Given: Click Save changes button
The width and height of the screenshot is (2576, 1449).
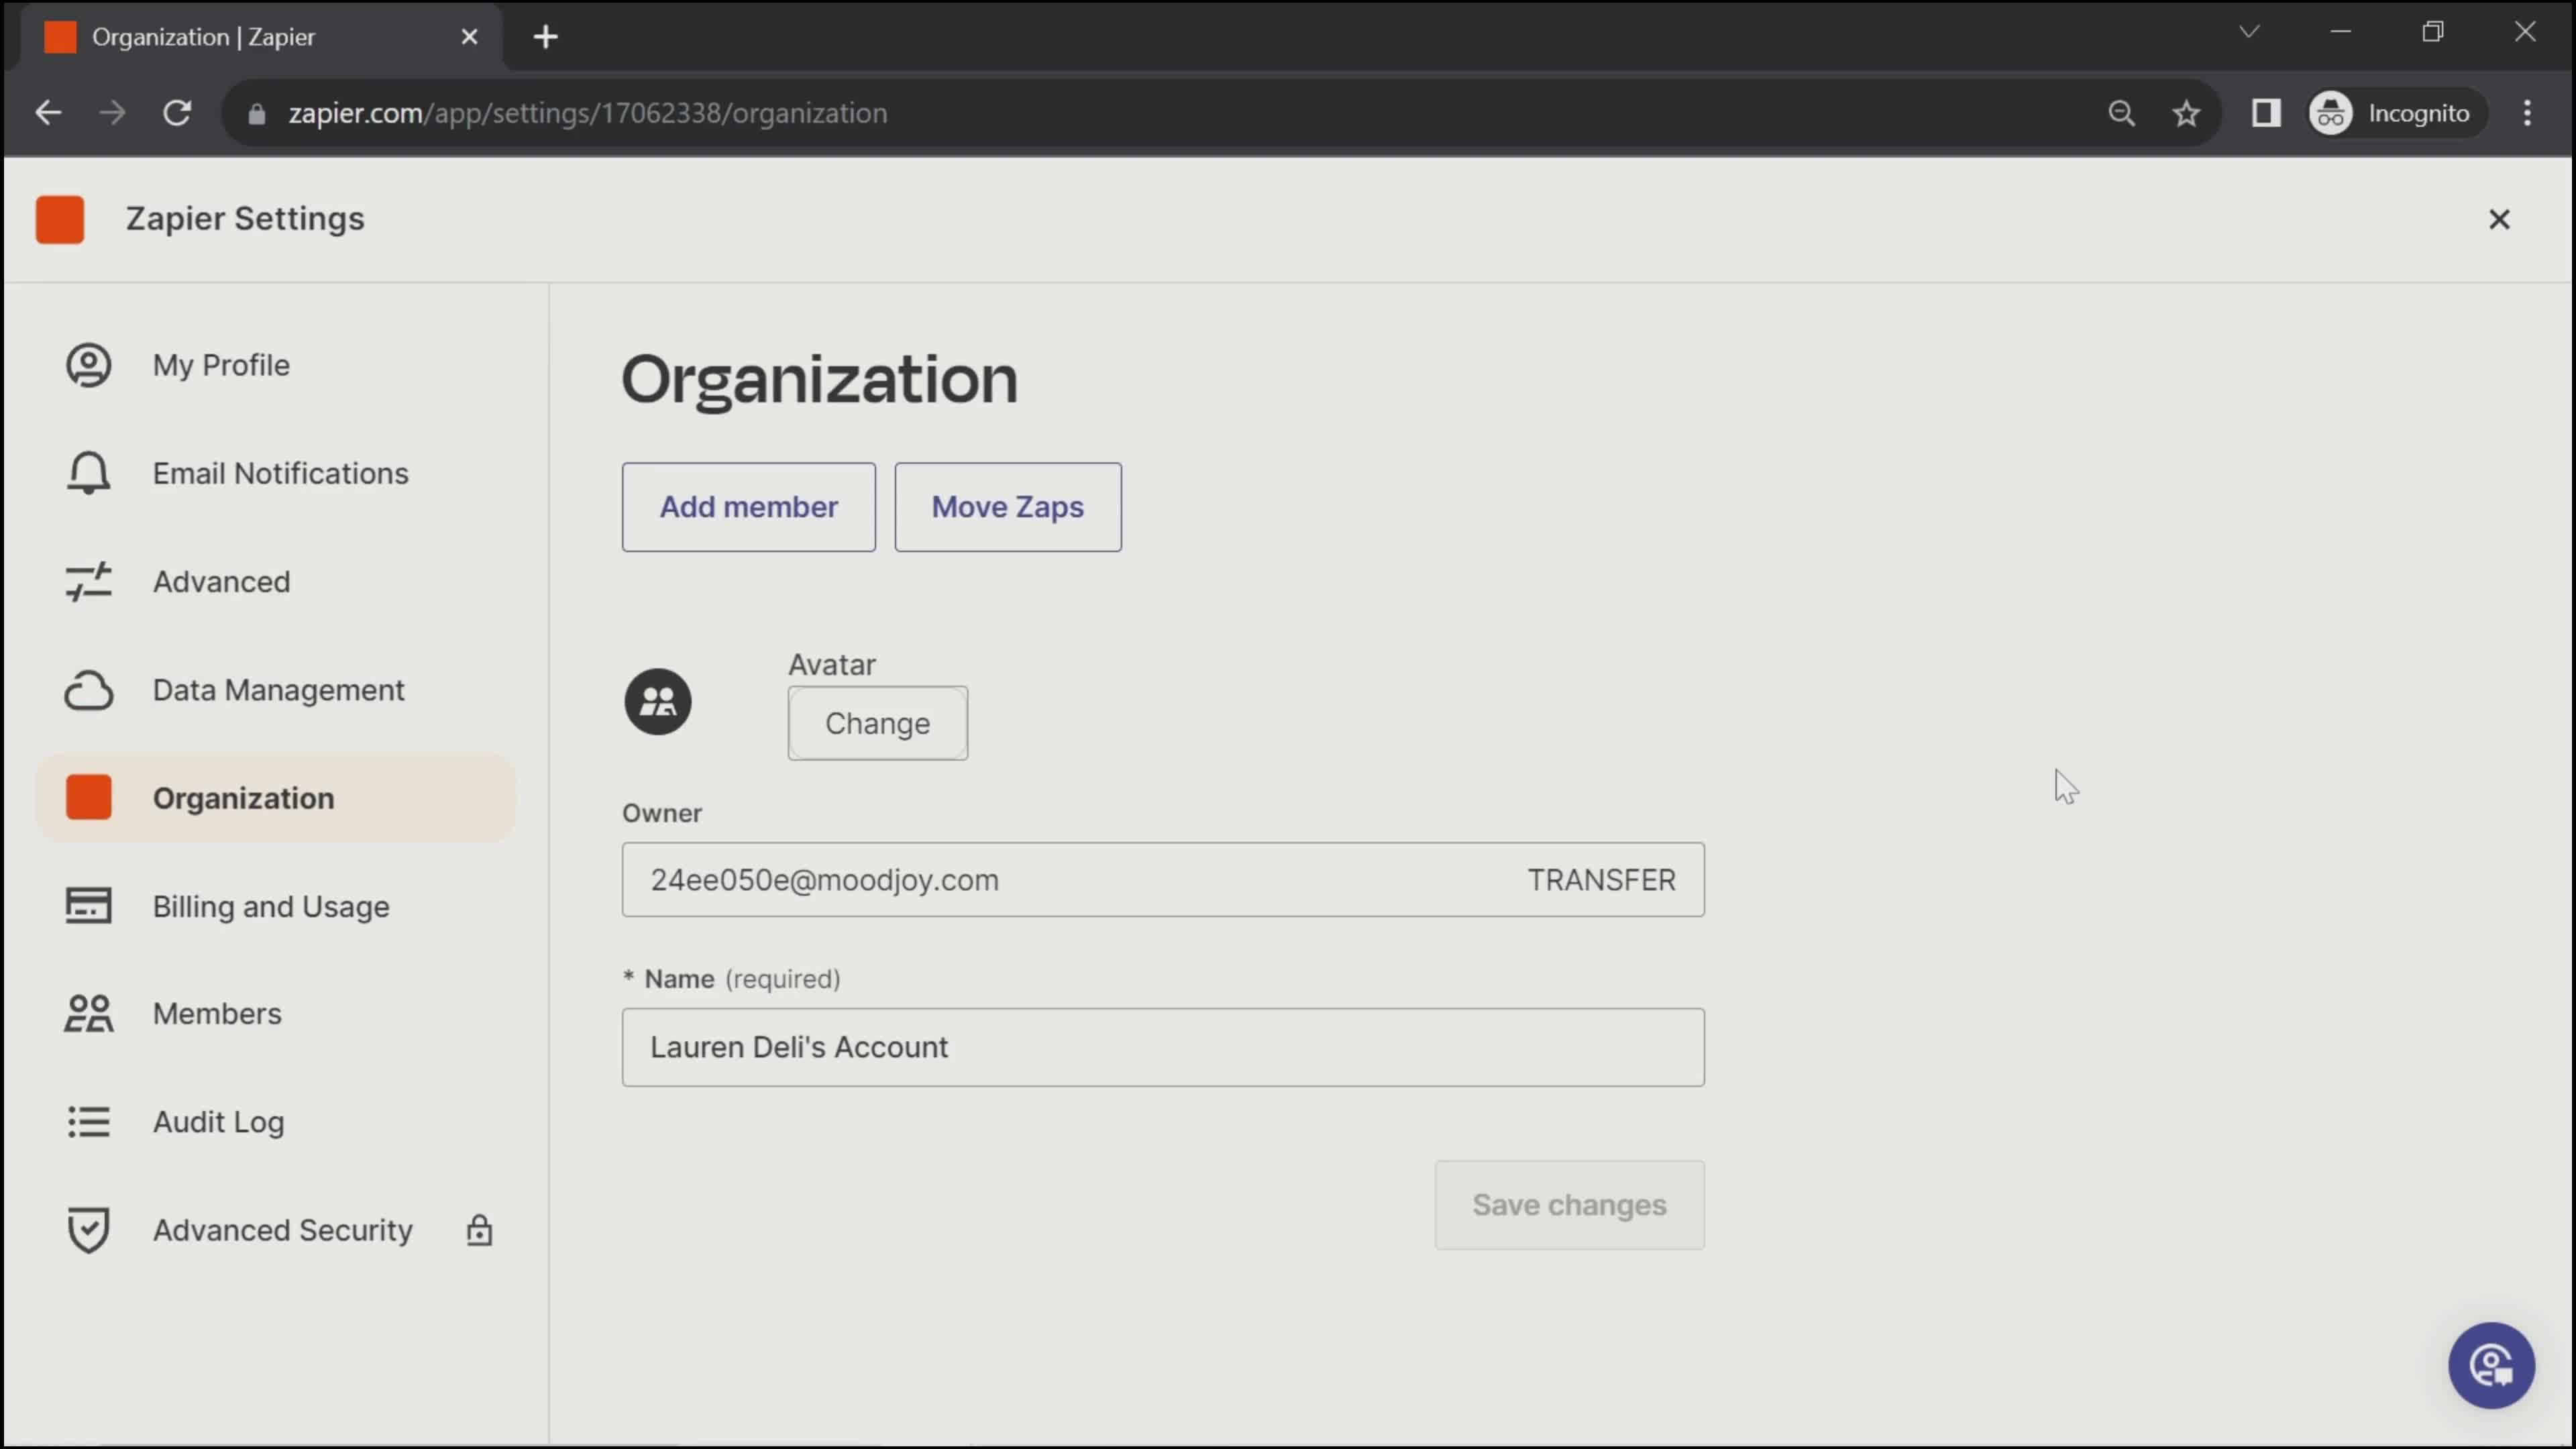Looking at the screenshot, I should (1568, 1205).
